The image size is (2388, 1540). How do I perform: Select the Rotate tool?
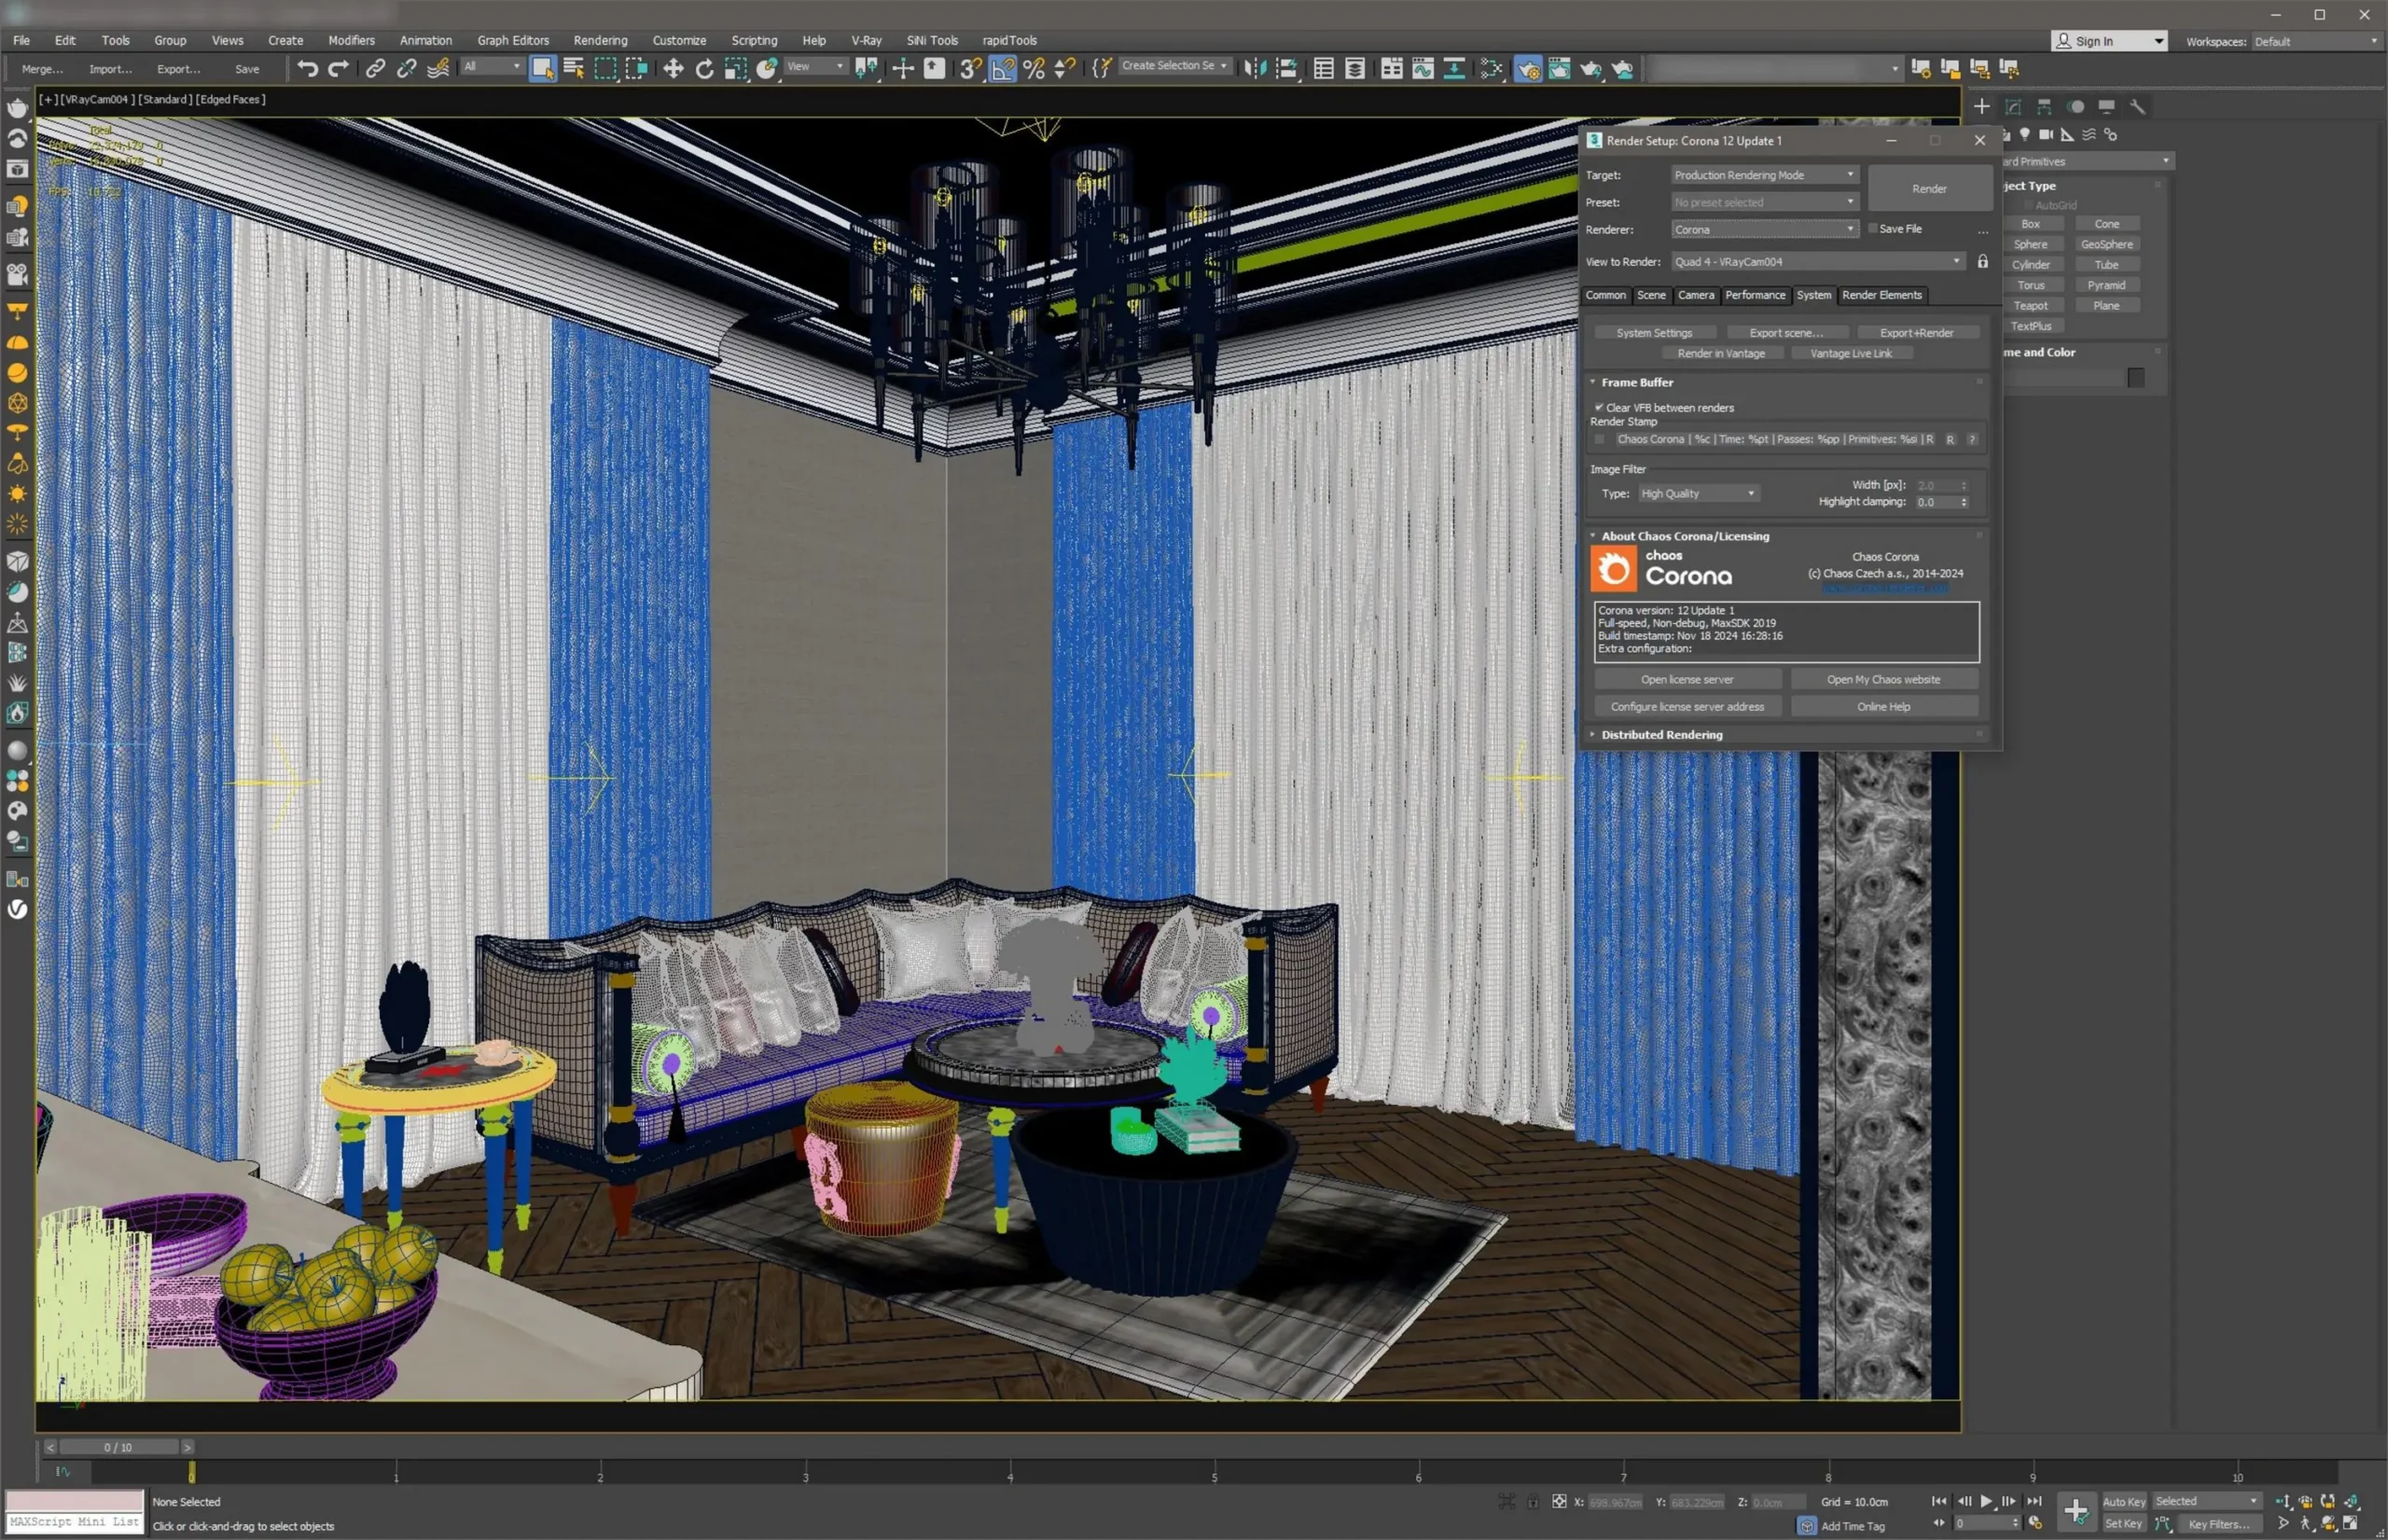tap(704, 68)
